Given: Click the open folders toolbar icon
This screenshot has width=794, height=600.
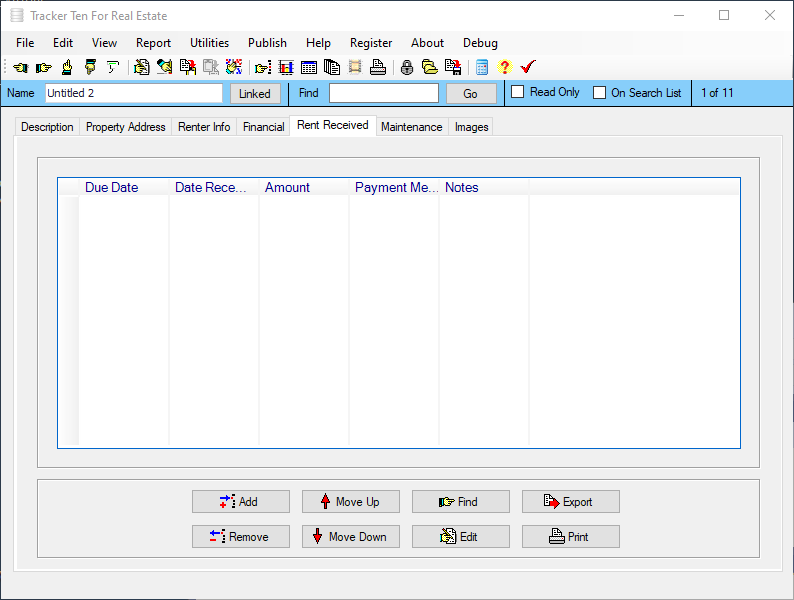Looking at the screenshot, I should point(430,67).
